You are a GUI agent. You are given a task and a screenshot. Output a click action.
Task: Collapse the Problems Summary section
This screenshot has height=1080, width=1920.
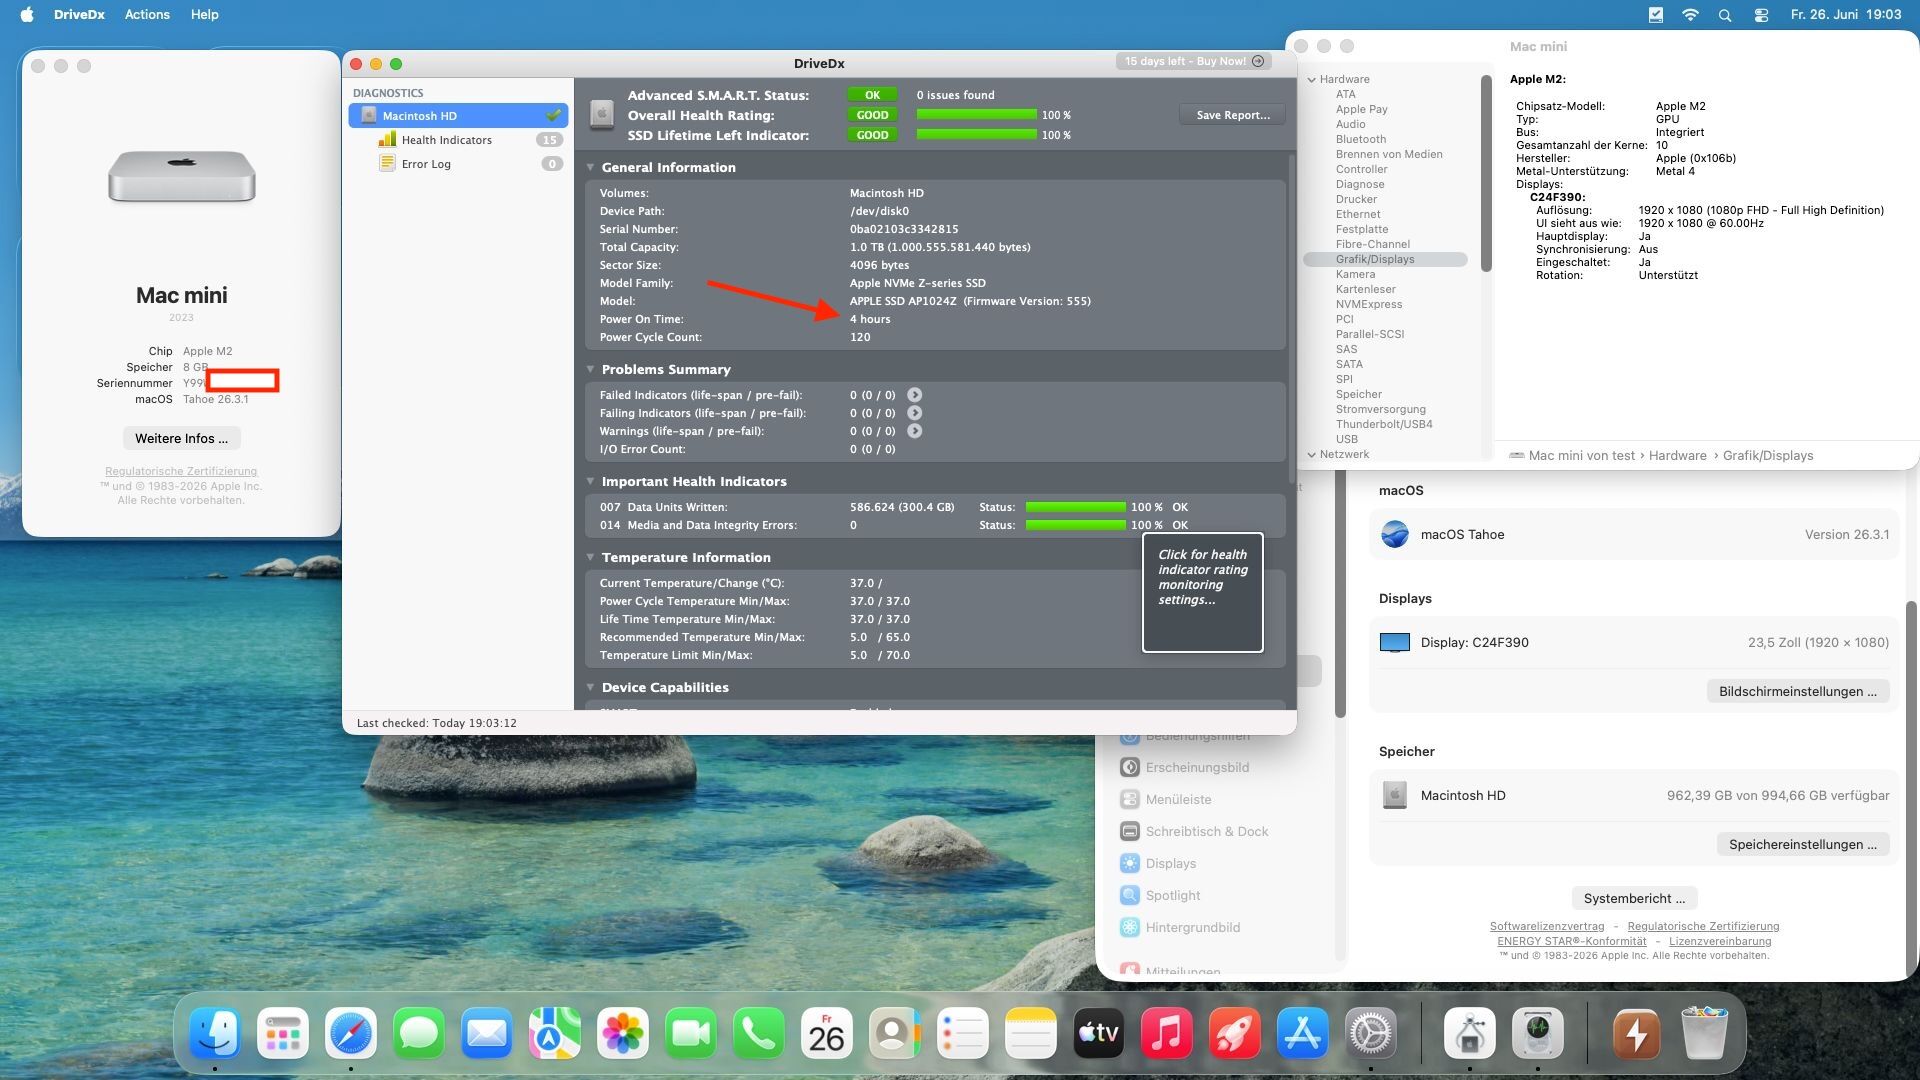pos(590,369)
